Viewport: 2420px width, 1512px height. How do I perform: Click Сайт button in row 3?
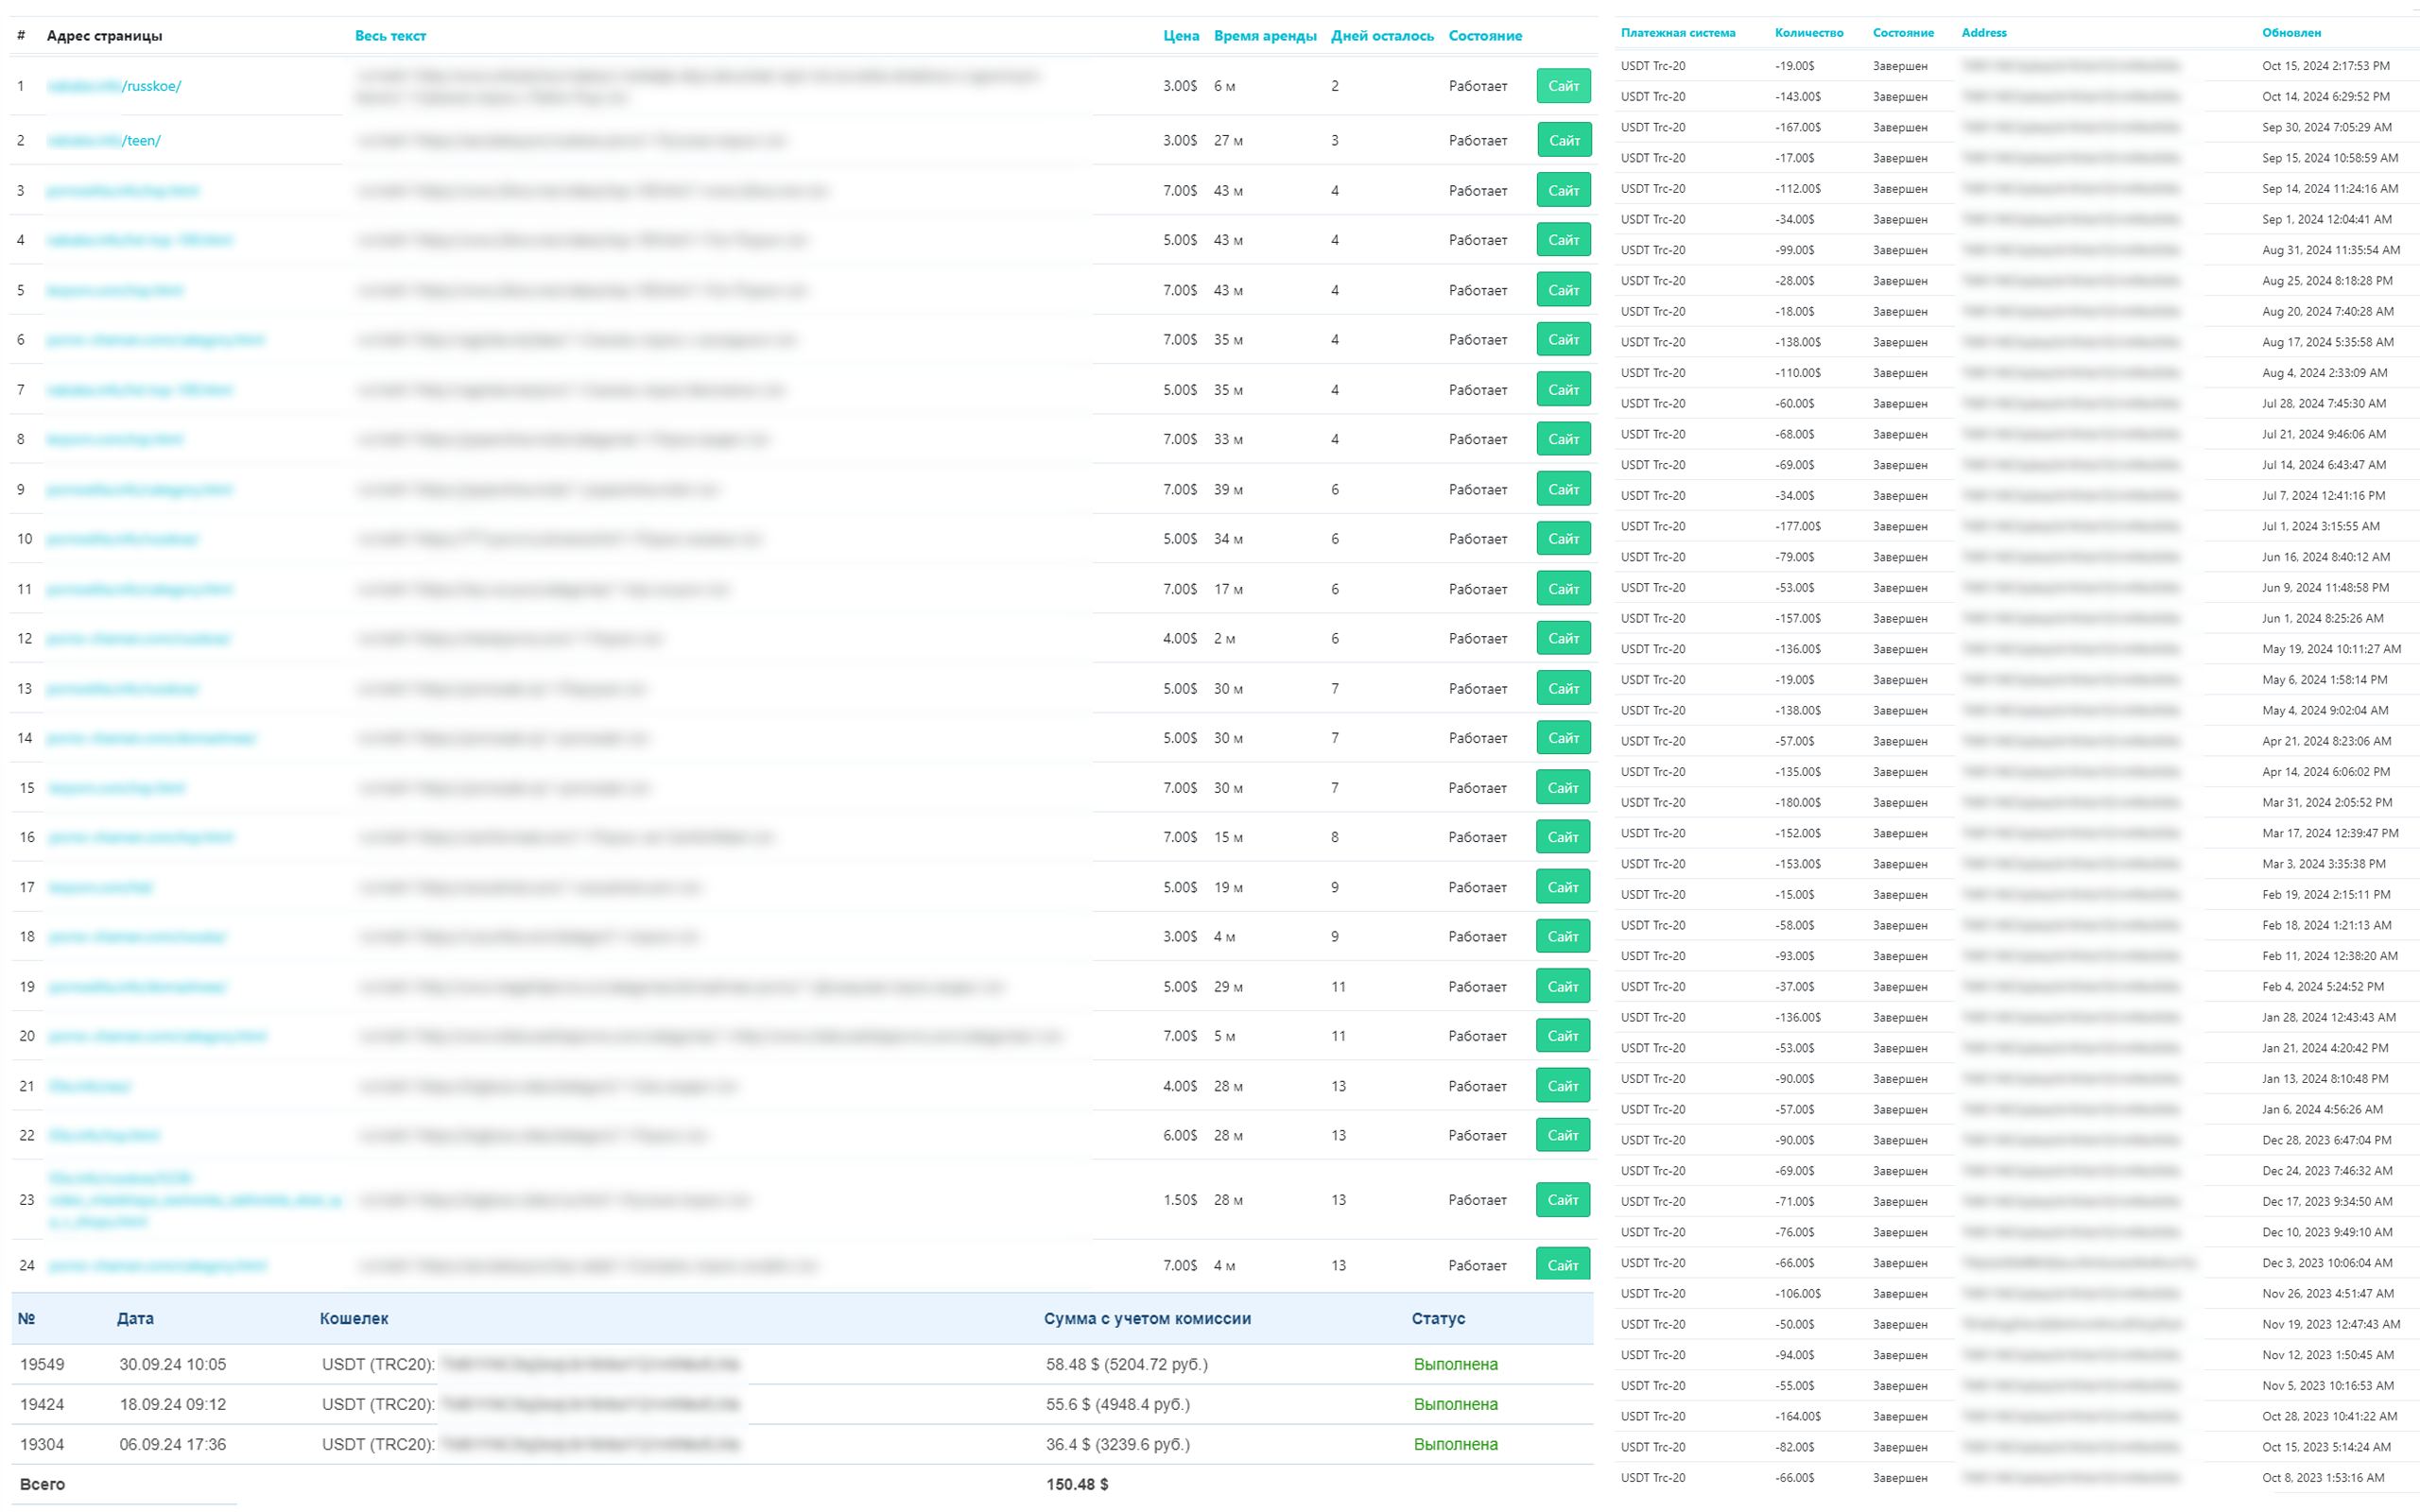(x=1563, y=190)
